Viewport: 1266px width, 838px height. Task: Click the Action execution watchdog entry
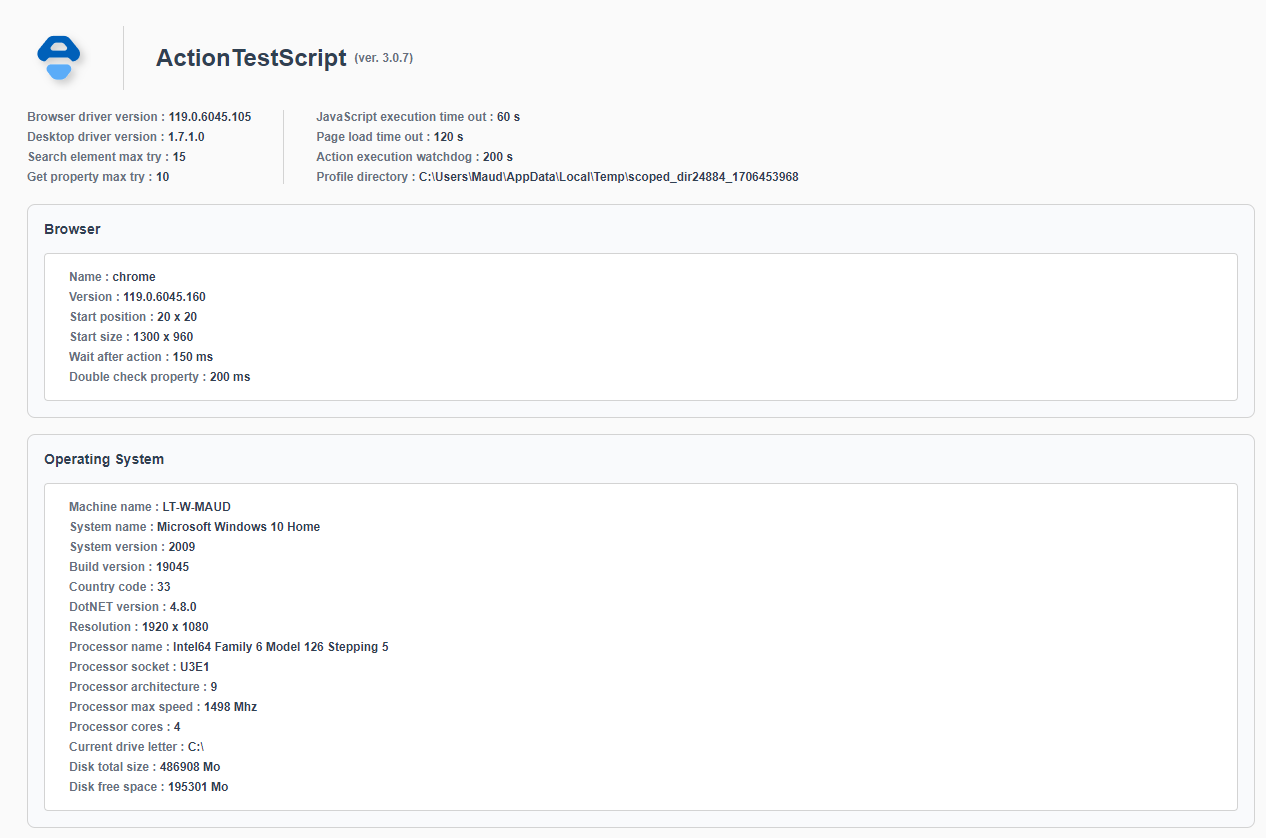pyautogui.click(x=415, y=157)
